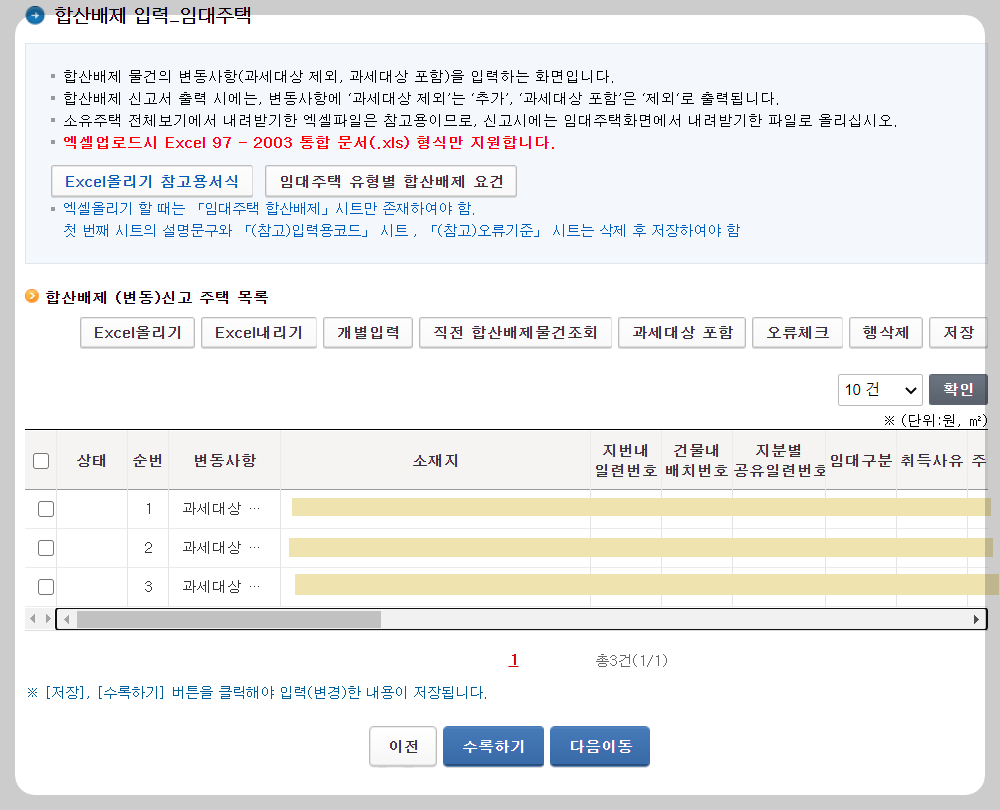The image size is (1000, 810).
Task: Select 개별입력 for individual entry
Action: (x=368, y=333)
